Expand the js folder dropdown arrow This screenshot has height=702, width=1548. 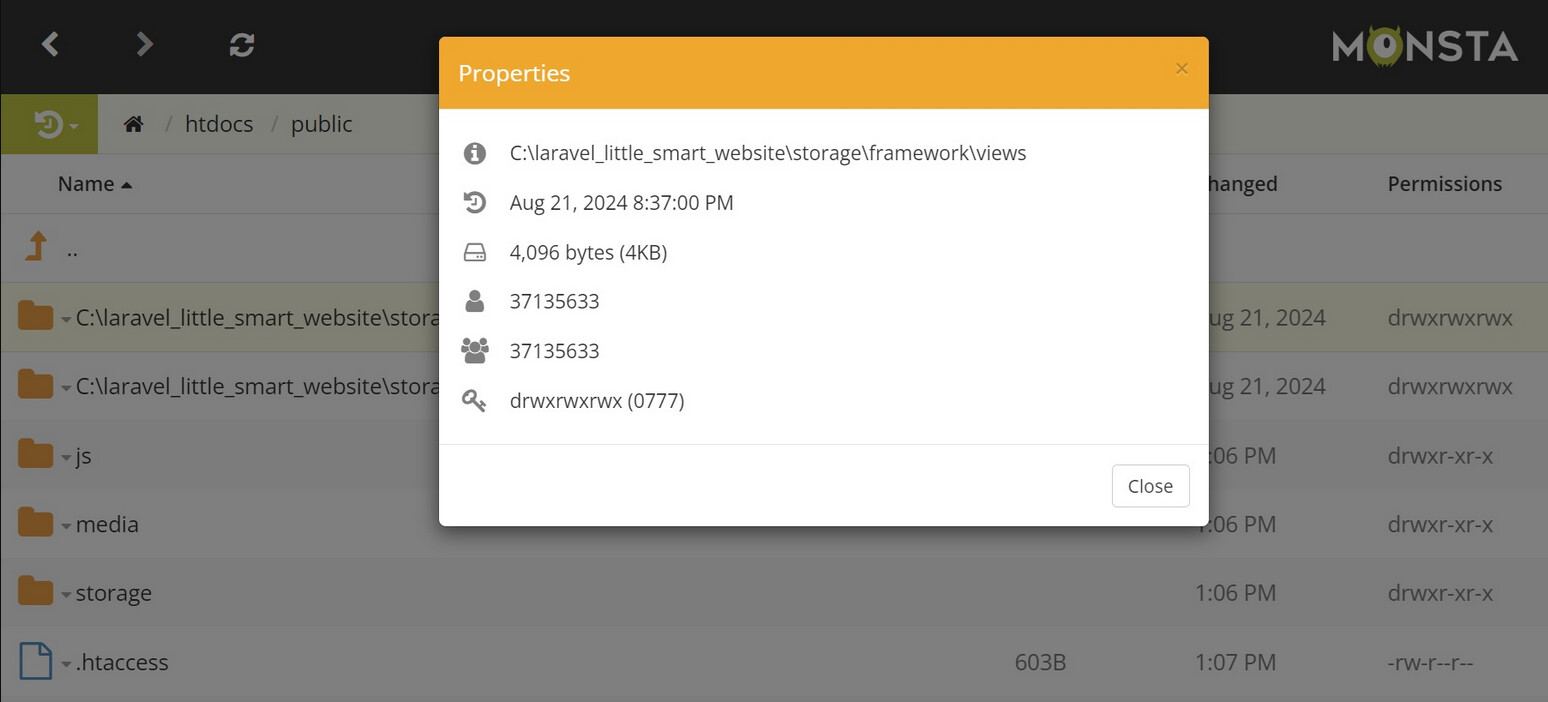coord(66,458)
